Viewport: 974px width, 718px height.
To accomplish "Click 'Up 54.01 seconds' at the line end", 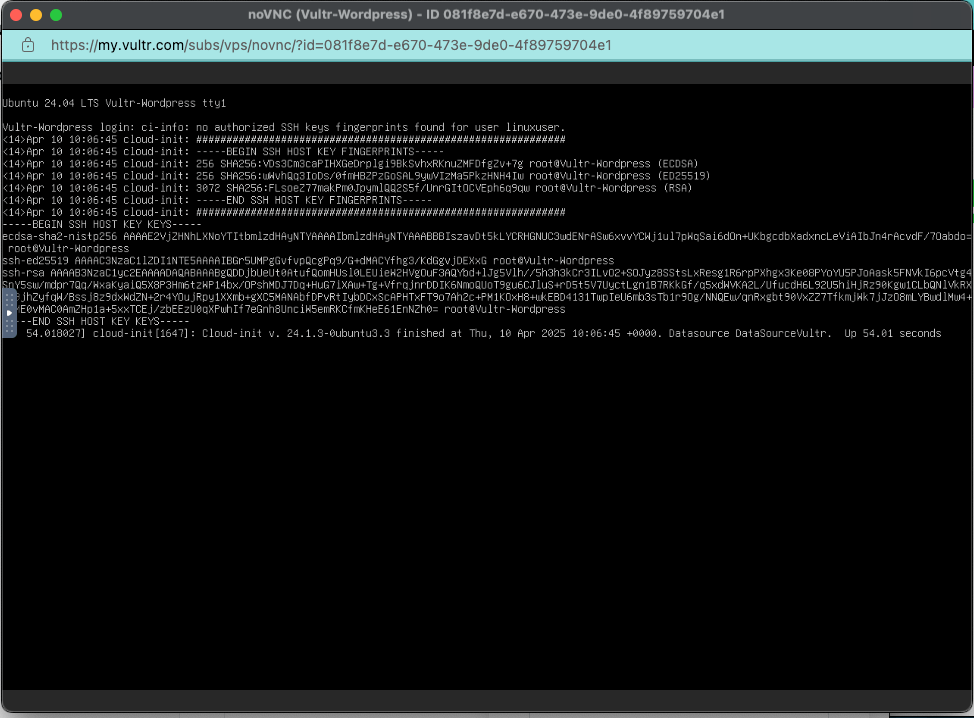I will pos(893,334).
